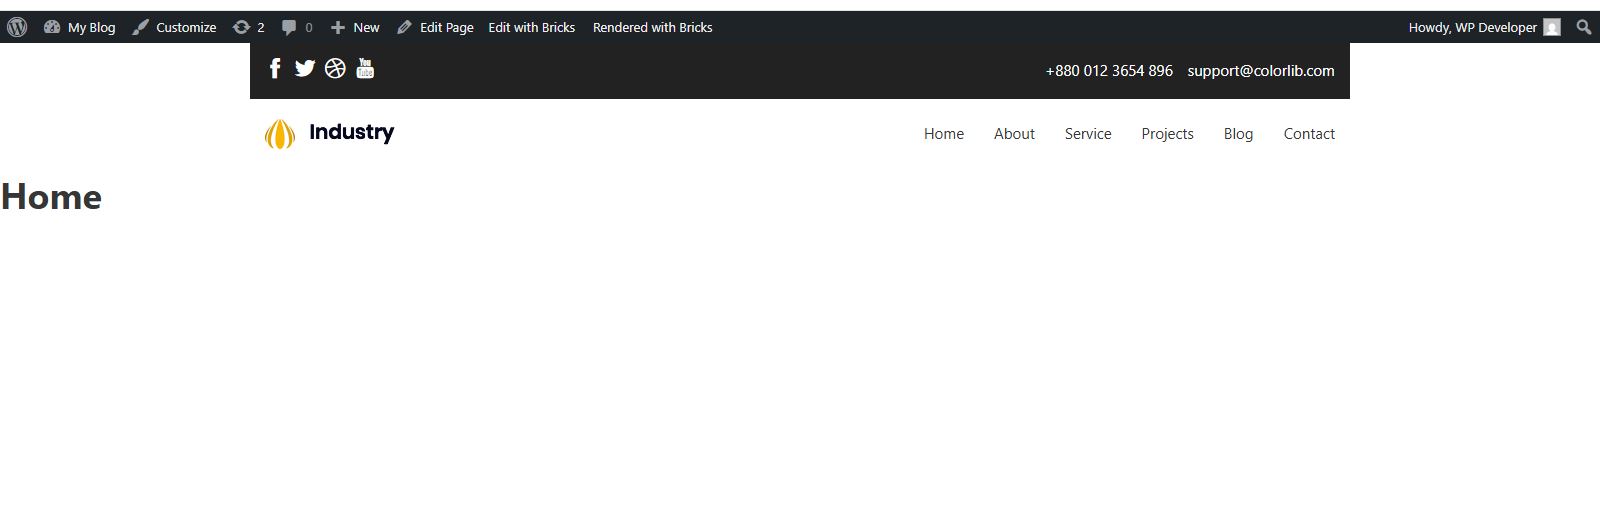
Task: Click Edit Page in the admin bar
Action: tap(435, 27)
